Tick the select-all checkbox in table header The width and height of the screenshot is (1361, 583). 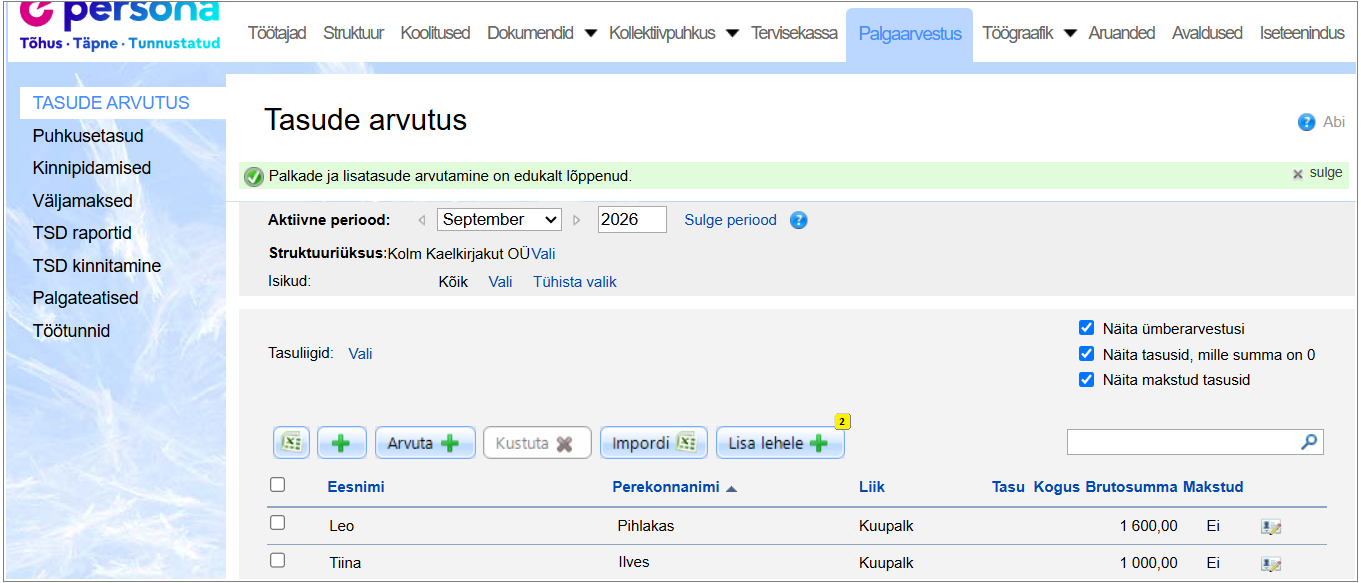[278, 485]
